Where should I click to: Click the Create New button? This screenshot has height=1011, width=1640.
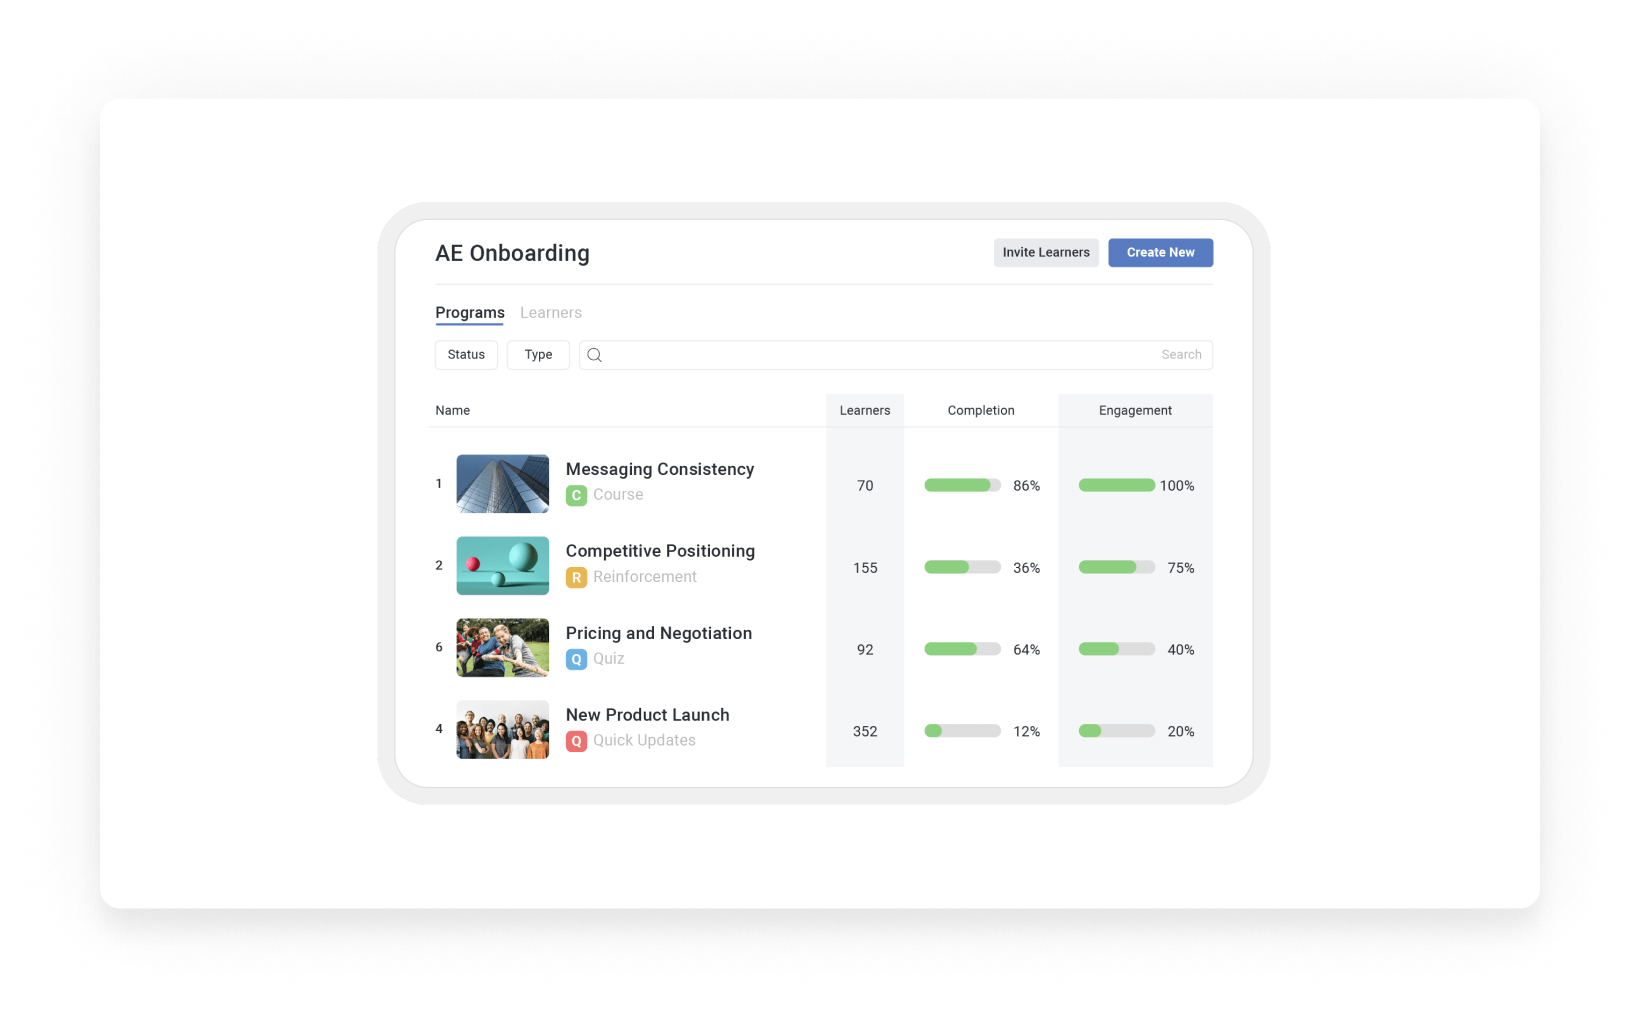point(1160,253)
